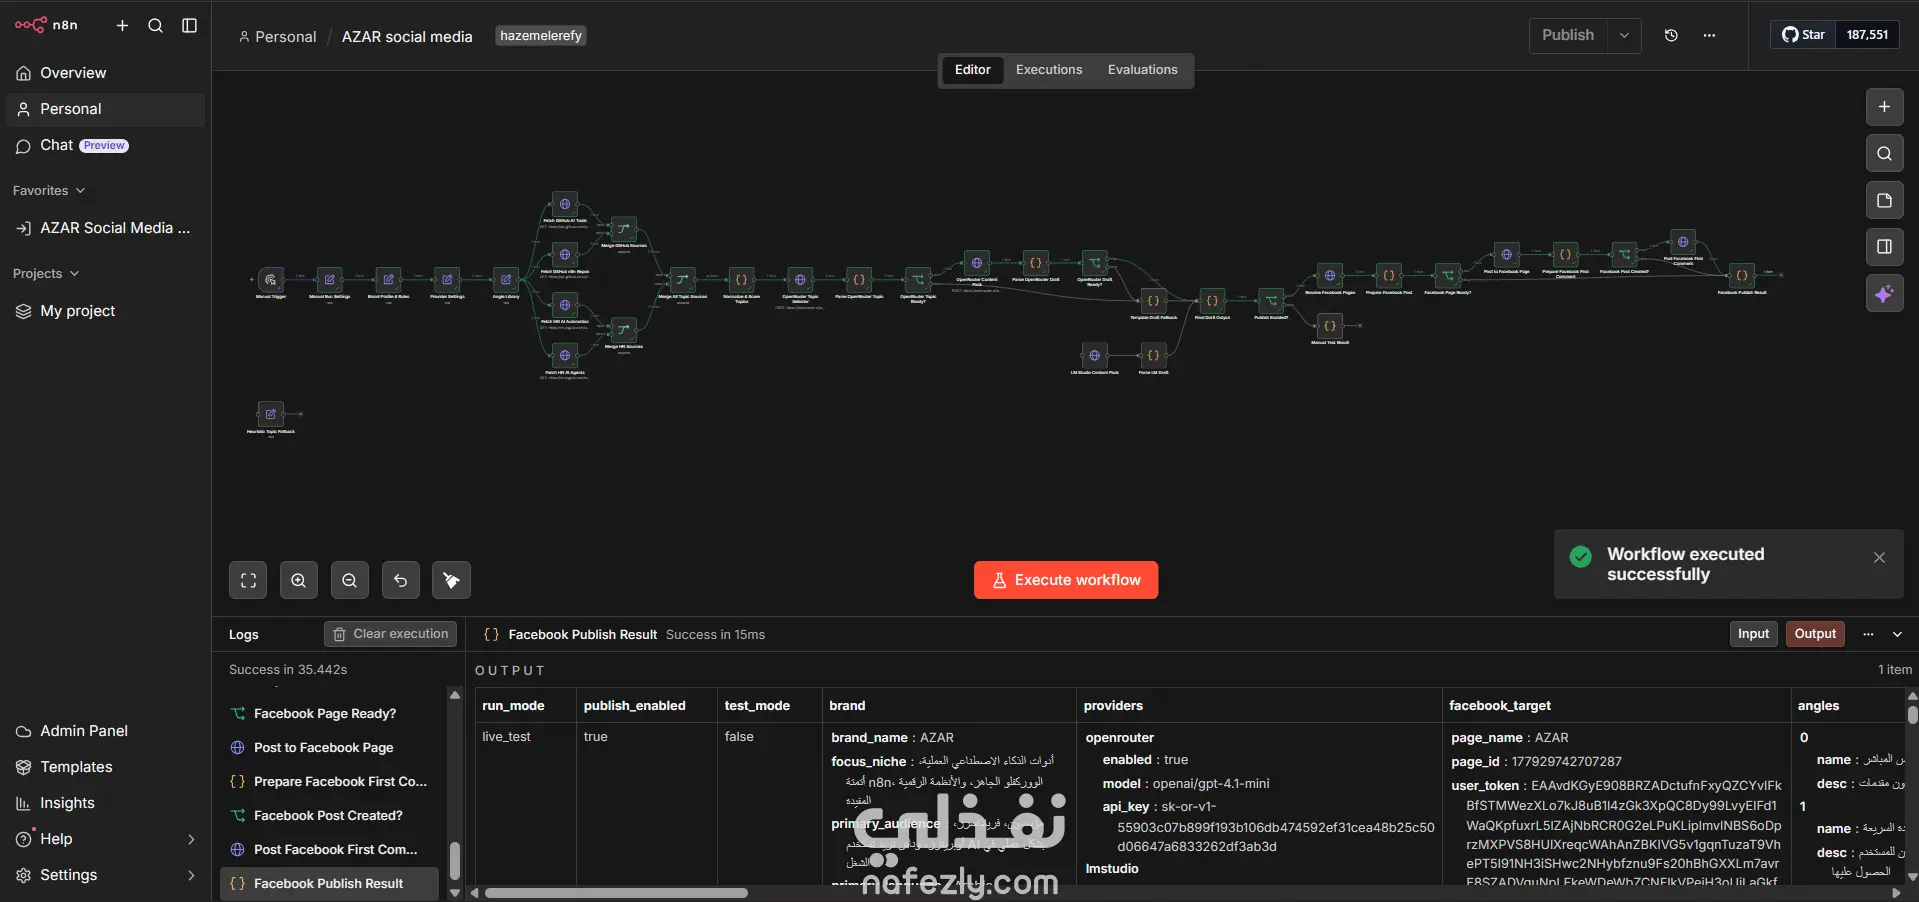Open workflow history

click(x=1671, y=35)
